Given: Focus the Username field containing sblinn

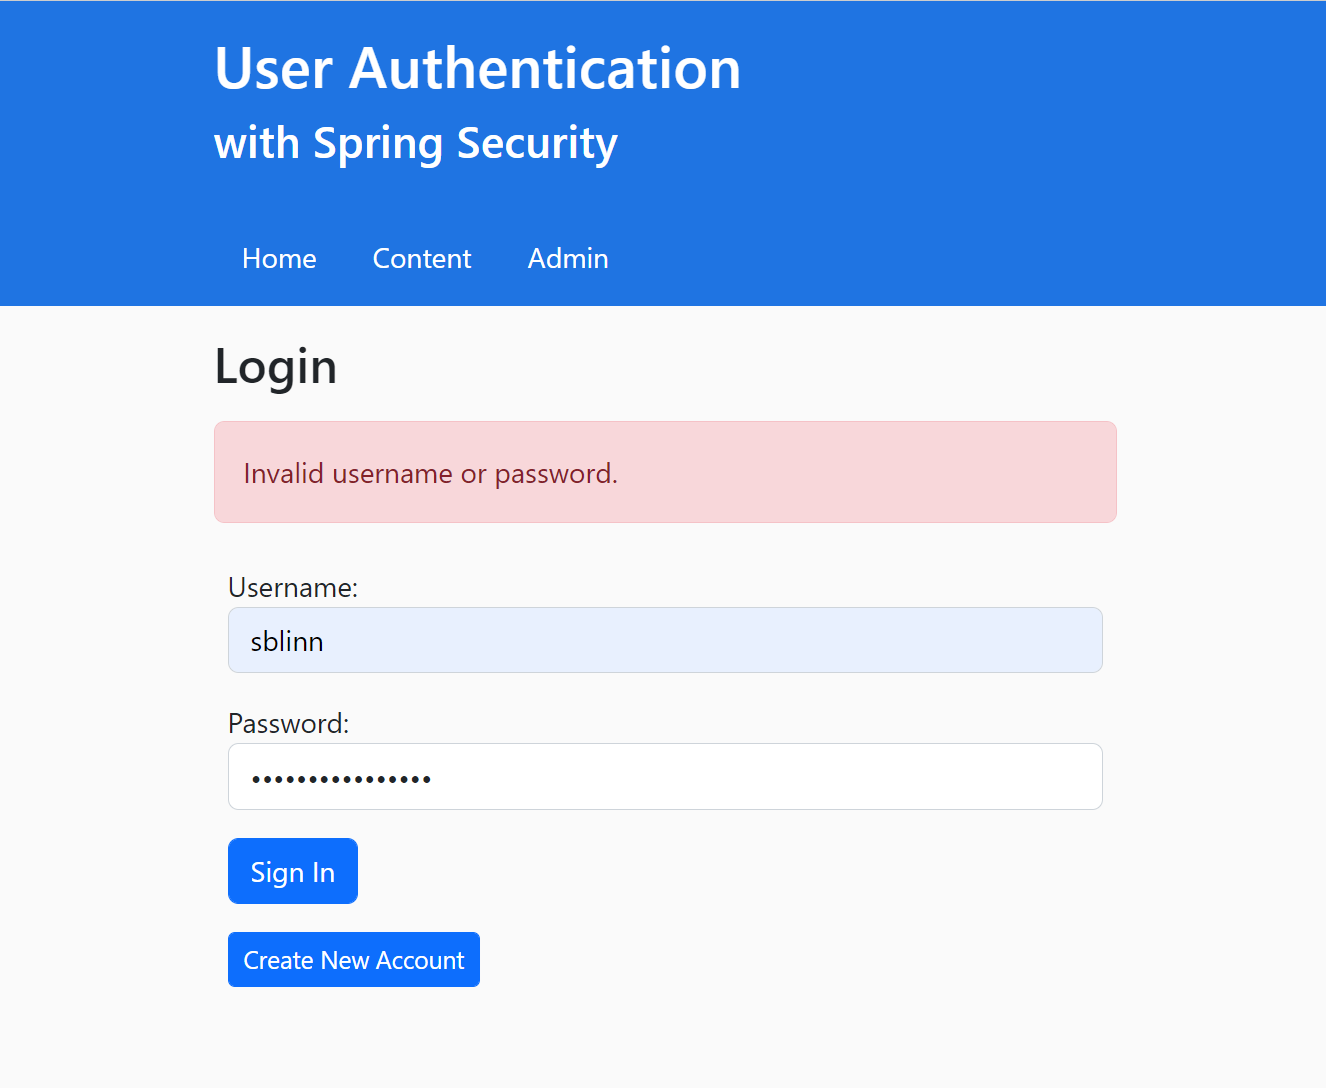Looking at the screenshot, I should coord(665,640).
